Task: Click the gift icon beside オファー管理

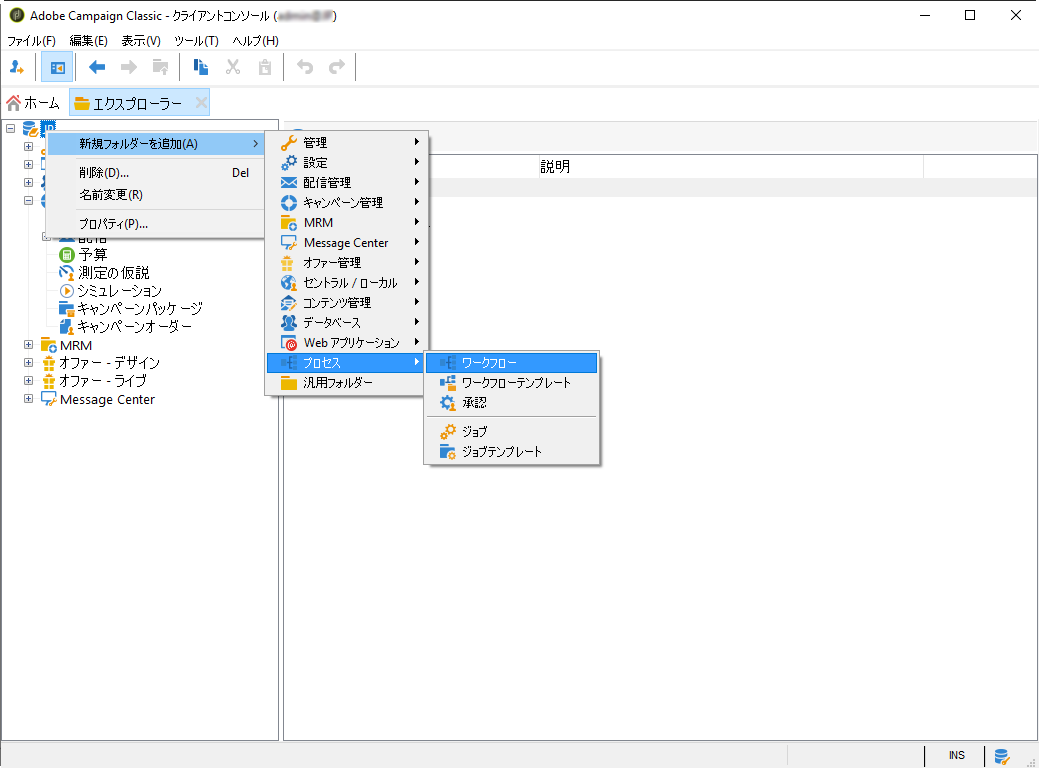Action: pyautogui.click(x=287, y=262)
